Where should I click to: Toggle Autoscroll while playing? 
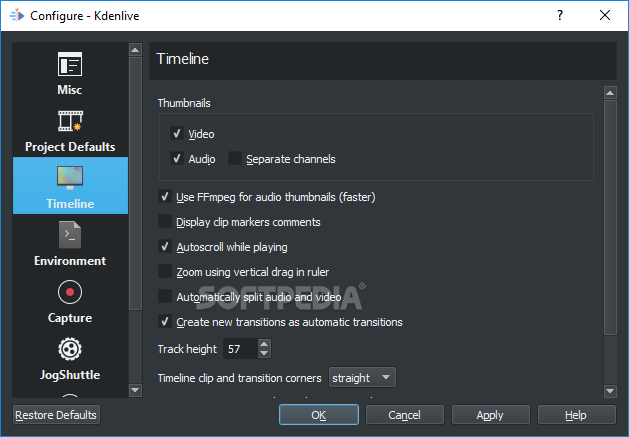(165, 246)
